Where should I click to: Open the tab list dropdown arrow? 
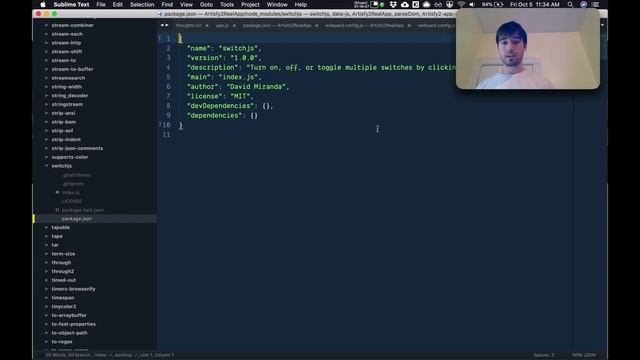(602, 25)
